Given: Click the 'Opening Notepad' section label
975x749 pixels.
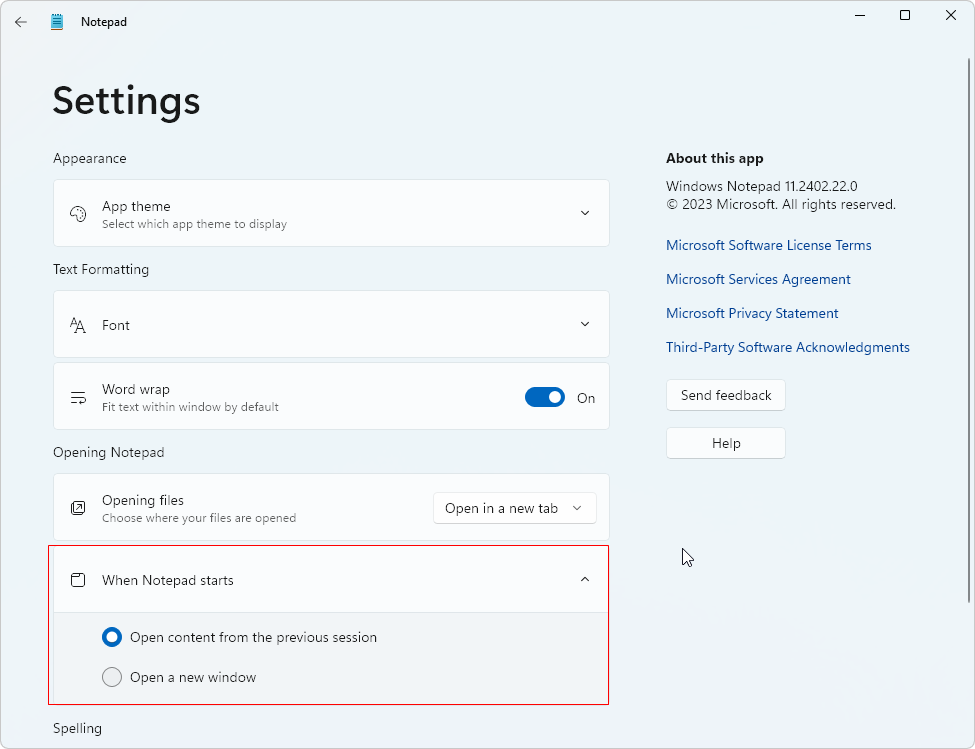Looking at the screenshot, I should tap(109, 453).
